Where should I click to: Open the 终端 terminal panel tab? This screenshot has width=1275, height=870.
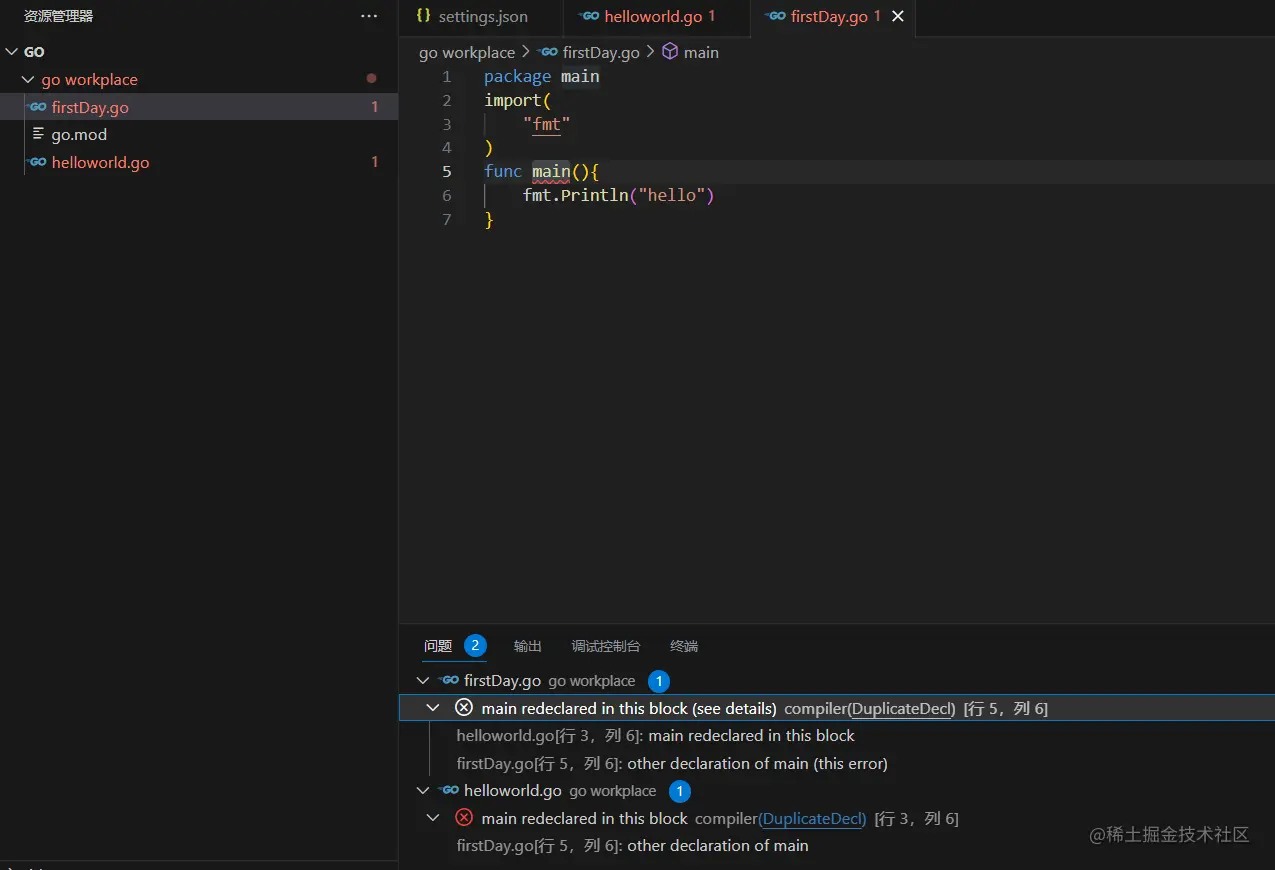click(x=684, y=646)
